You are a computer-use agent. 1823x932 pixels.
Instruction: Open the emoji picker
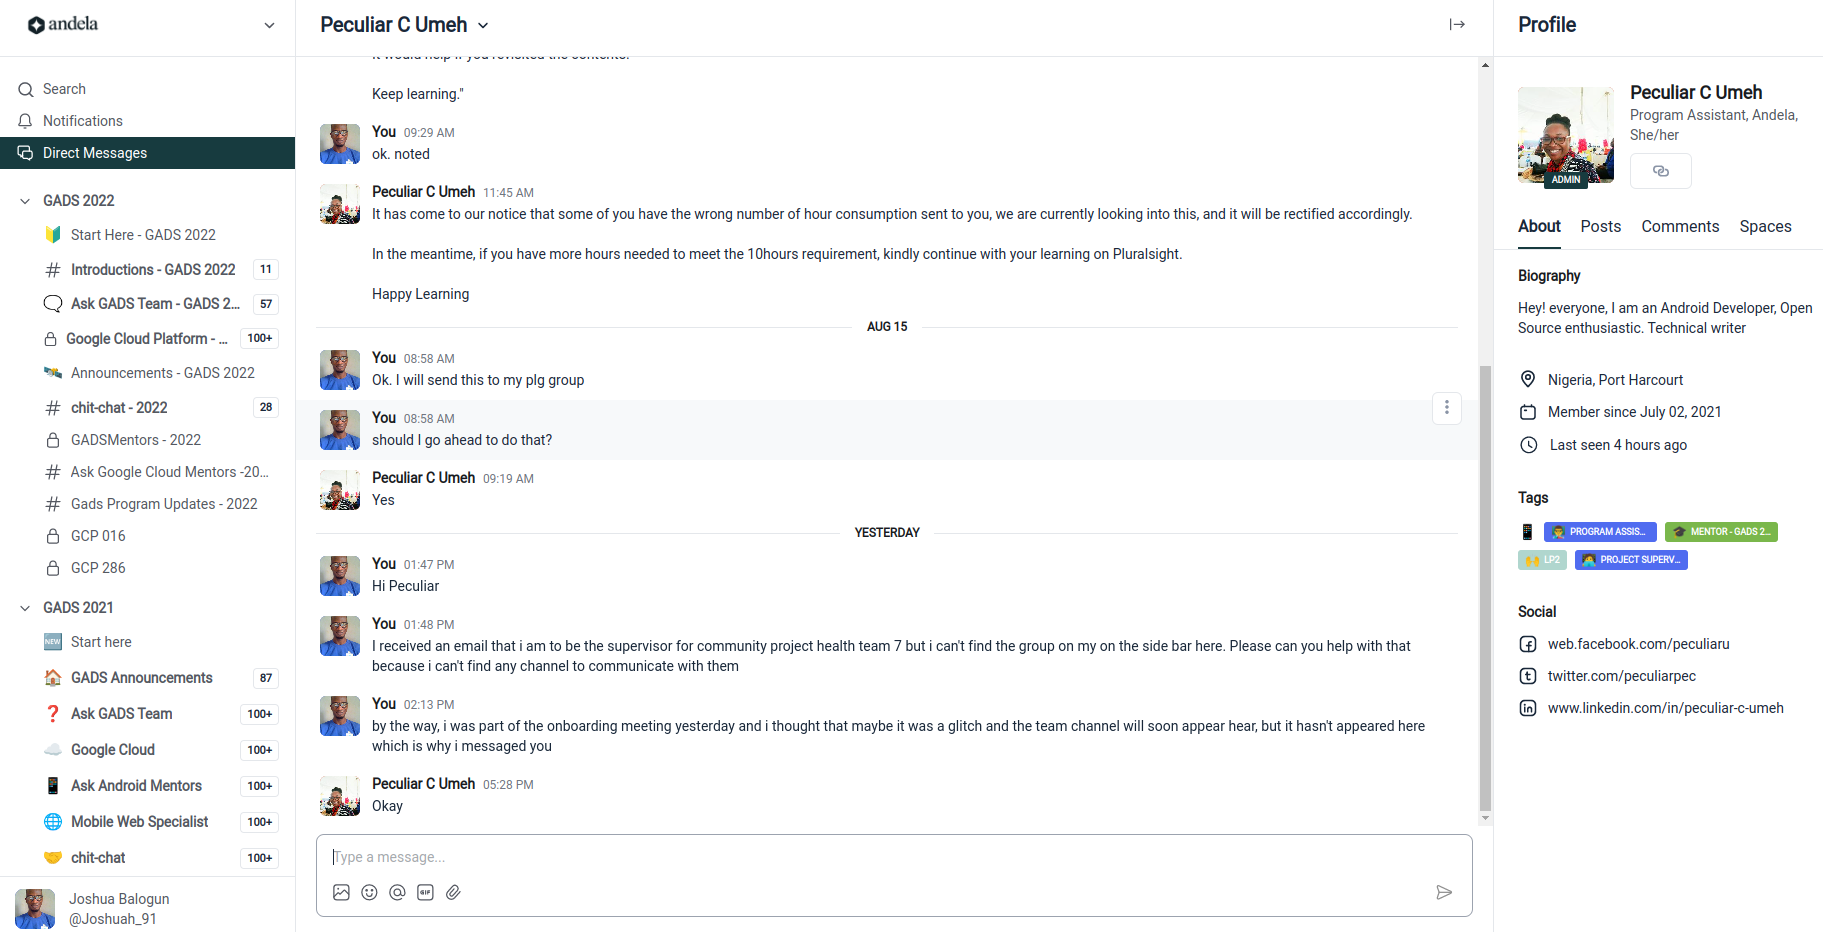click(x=369, y=892)
